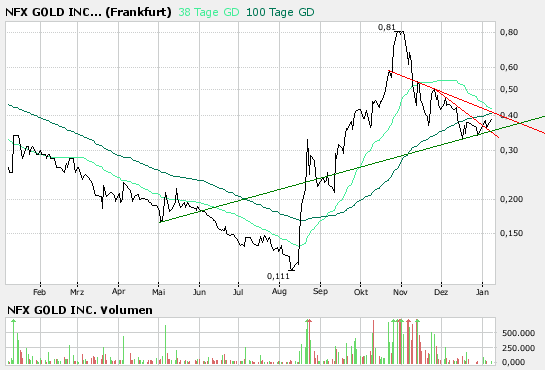Click the "Dez" month label
Screen dimensions: 545x384
pos(441,292)
